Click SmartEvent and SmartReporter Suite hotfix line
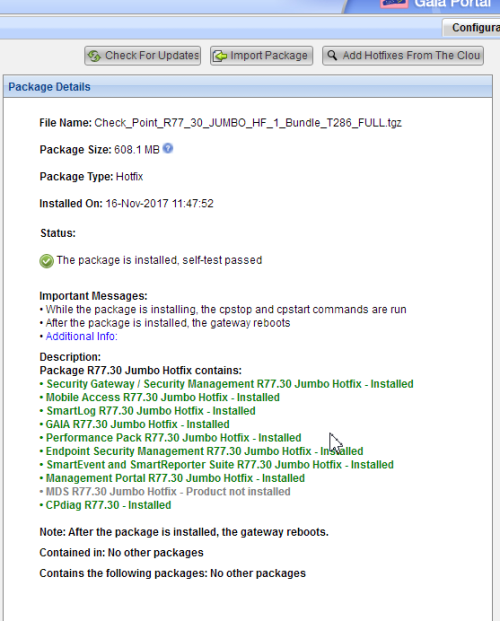The image size is (500, 621). 220,465
